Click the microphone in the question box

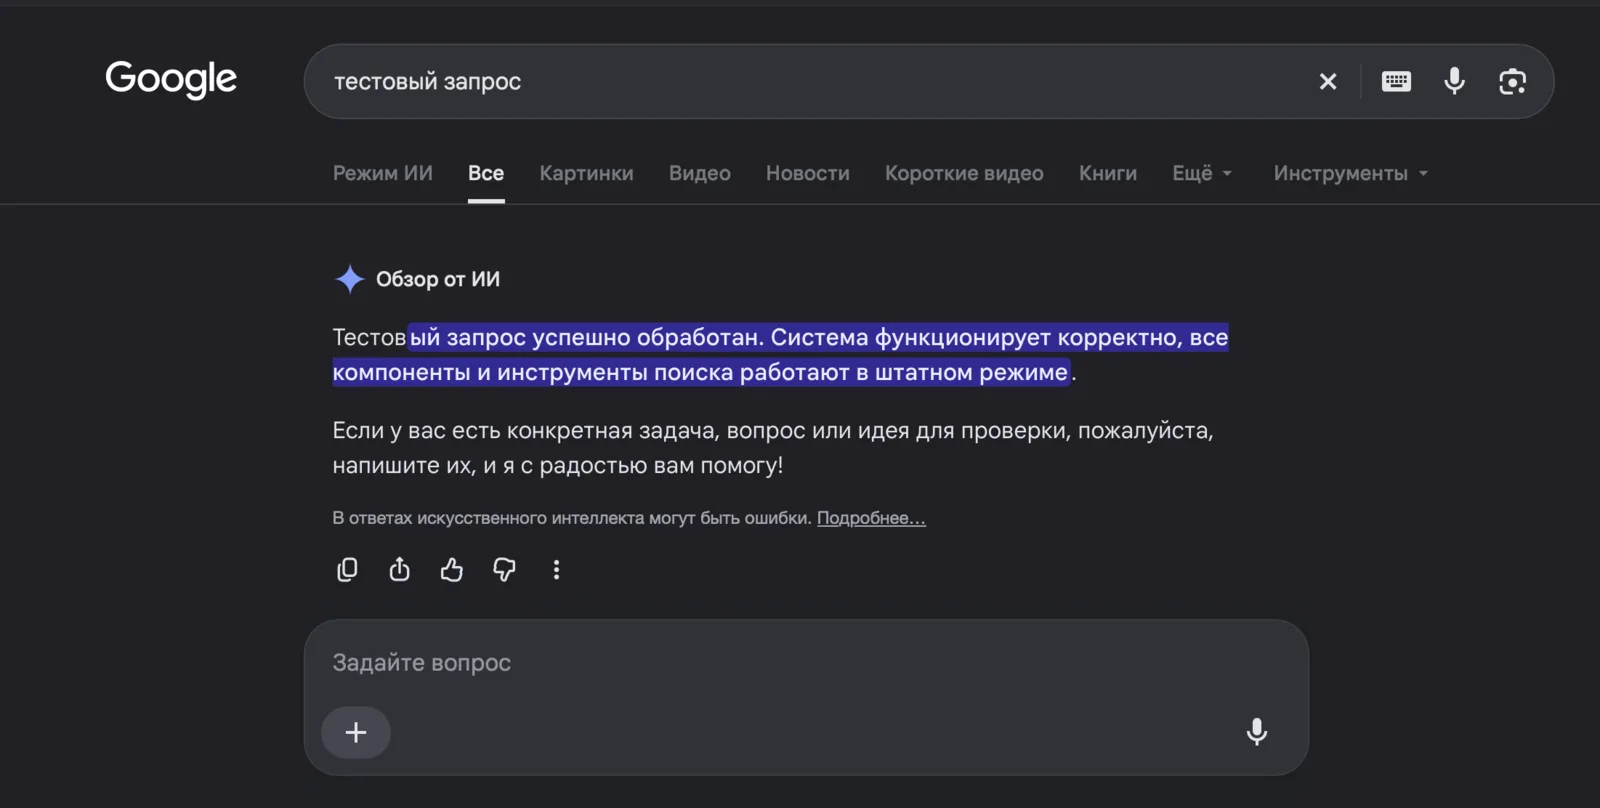point(1257,732)
